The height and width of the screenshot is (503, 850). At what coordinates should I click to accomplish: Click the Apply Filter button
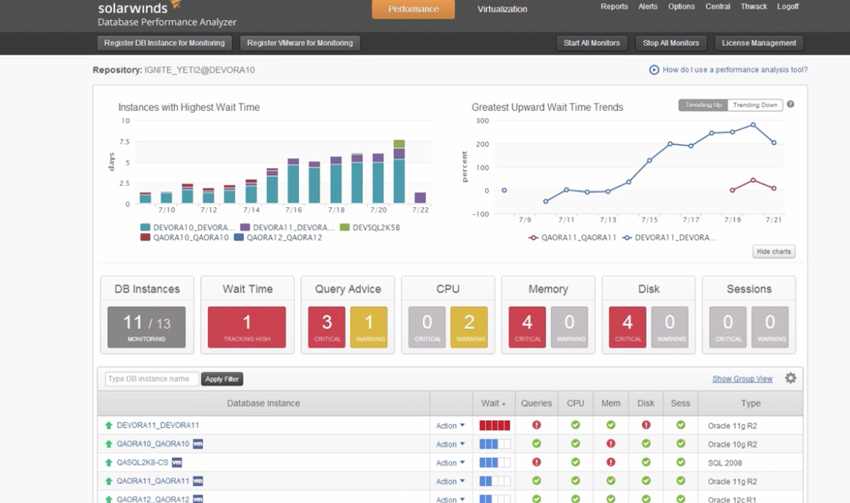(222, 379)
